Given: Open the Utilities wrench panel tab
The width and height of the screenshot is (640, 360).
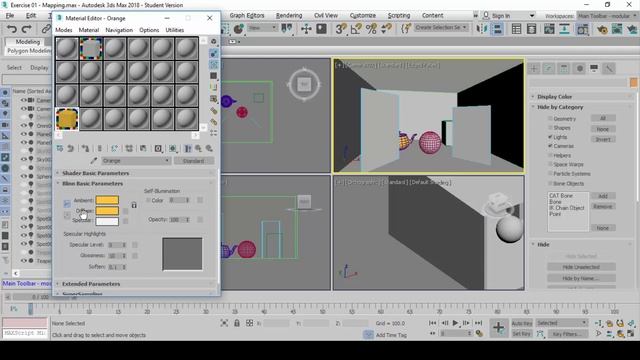Looking at the screenshot, I should tap(609, 68).
